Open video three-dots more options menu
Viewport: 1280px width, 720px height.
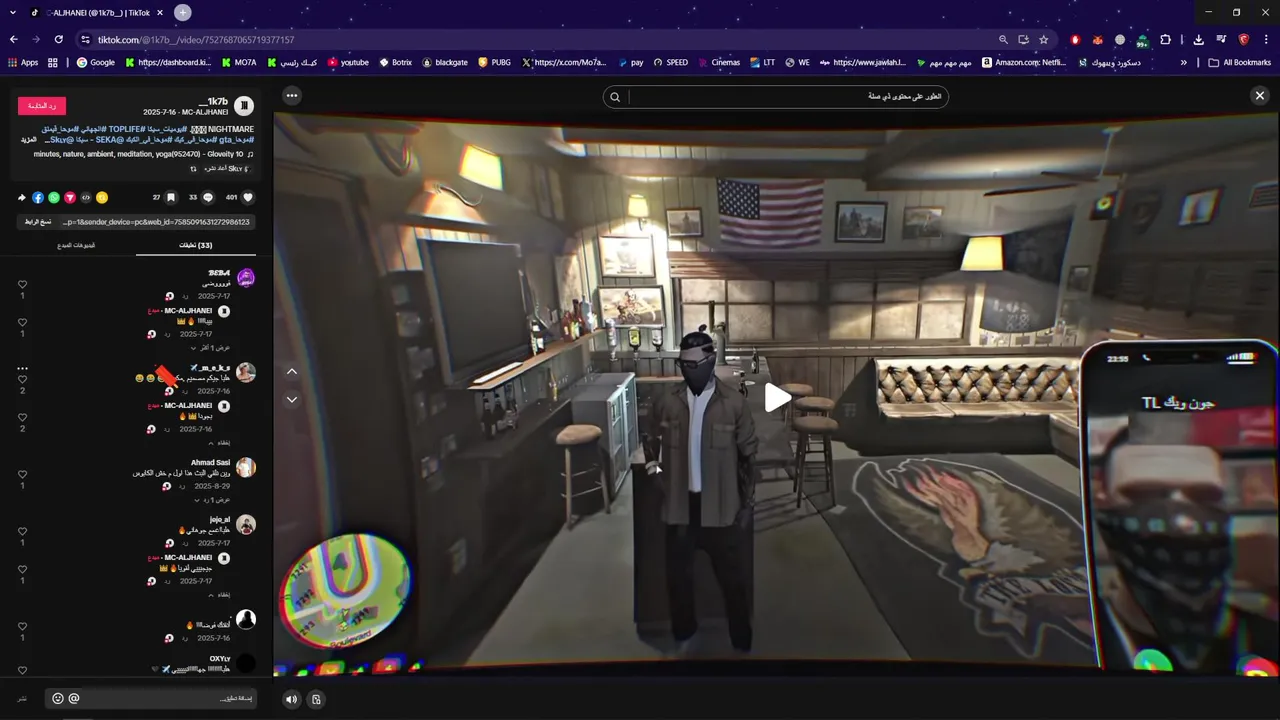(292, 96)
